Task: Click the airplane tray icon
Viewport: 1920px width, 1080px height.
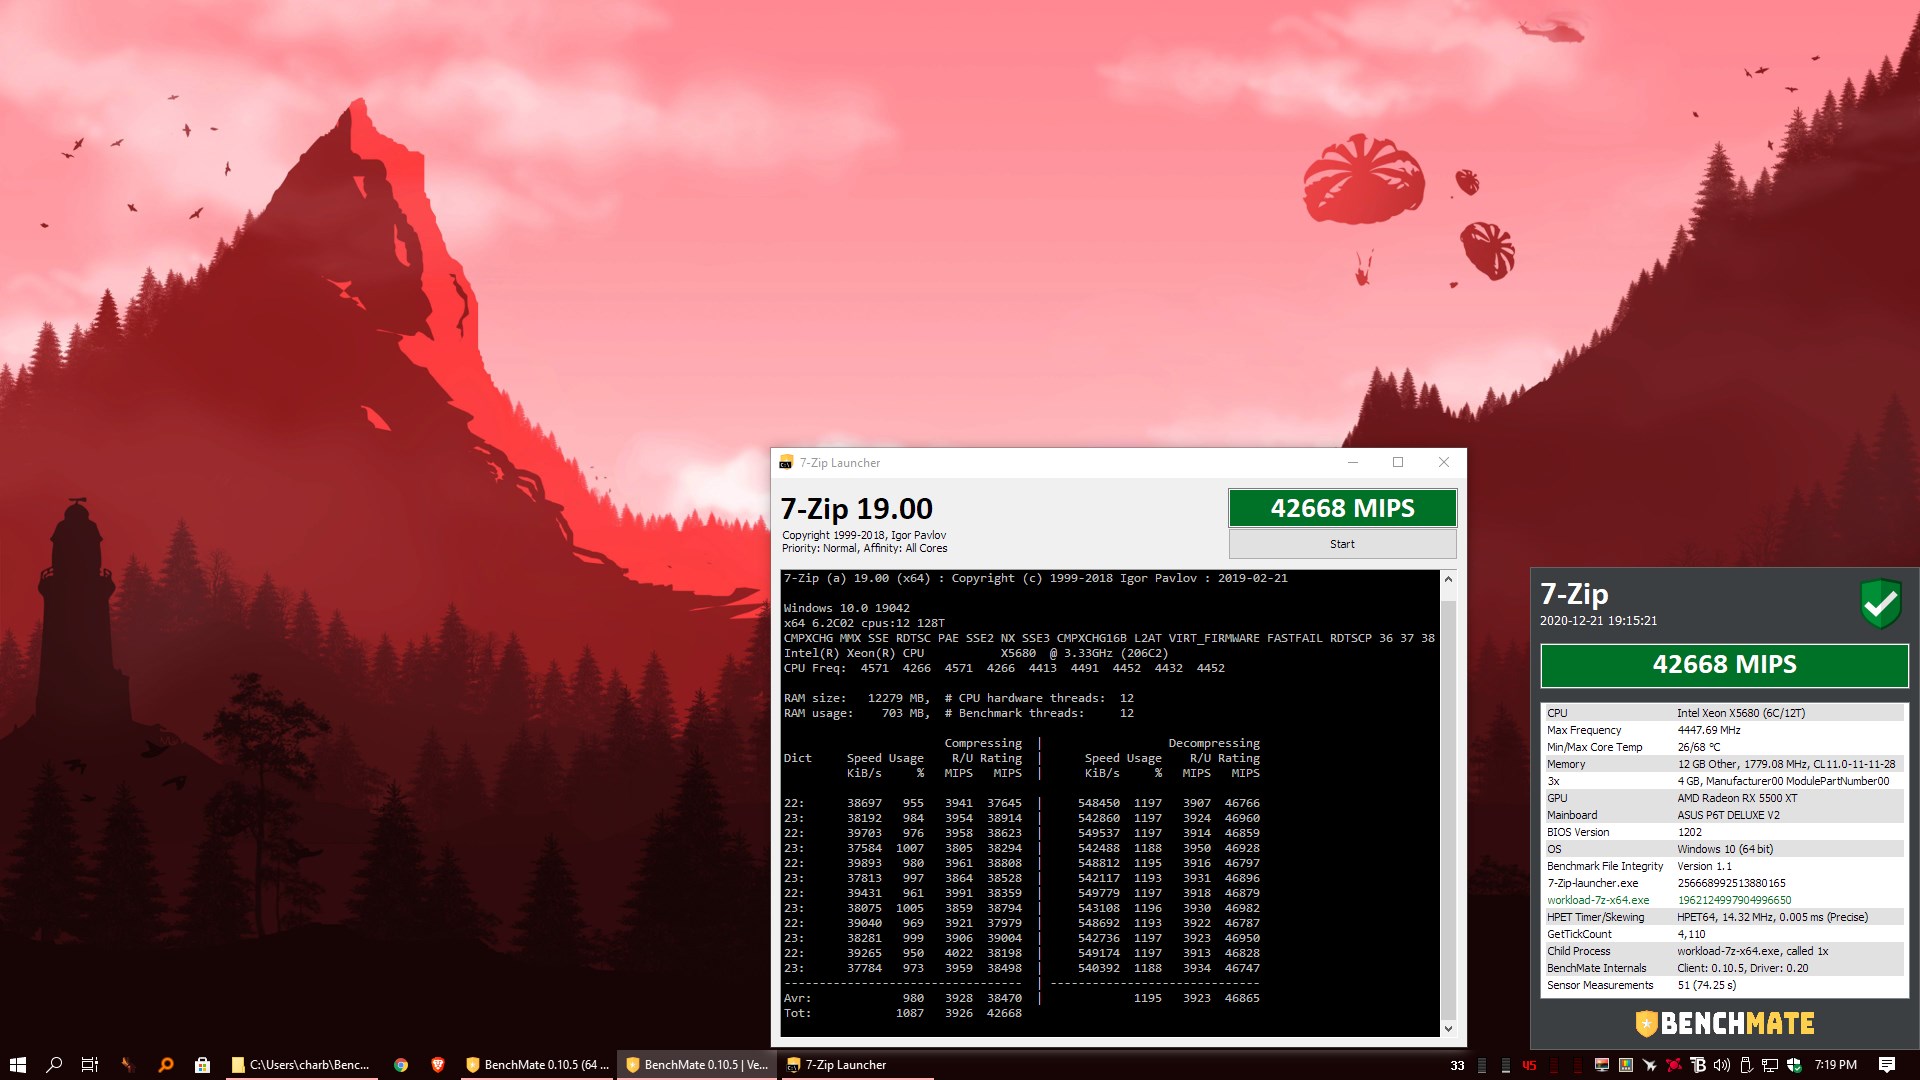Action: pyautogui.click(x=1650, y=1065)
